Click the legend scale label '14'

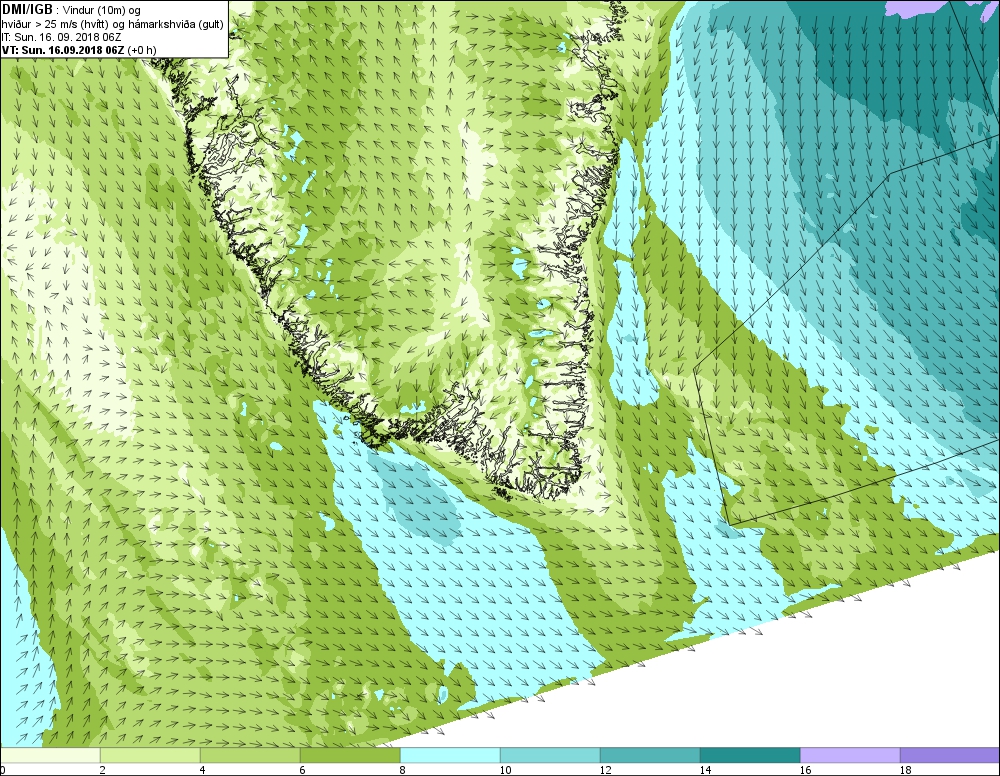point(705,770)
